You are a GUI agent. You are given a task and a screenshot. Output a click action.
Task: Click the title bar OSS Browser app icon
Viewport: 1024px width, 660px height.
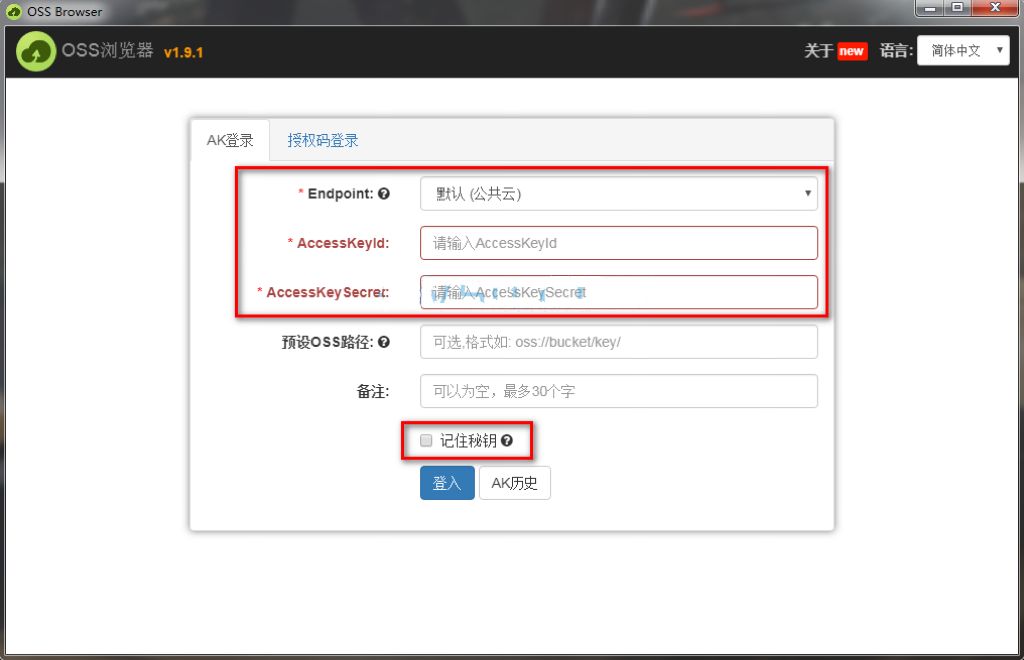pyautogui.click(x=14, y=12)
